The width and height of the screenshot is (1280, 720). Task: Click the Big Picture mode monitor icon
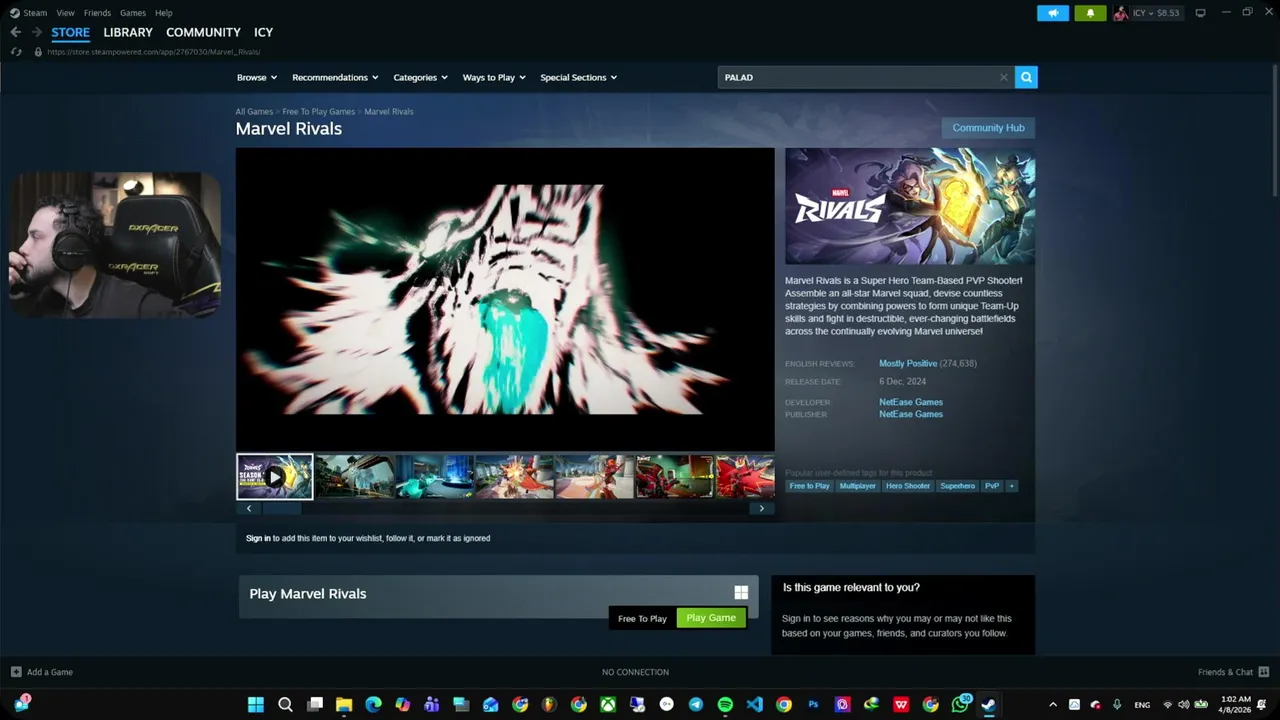(1200, 13)
